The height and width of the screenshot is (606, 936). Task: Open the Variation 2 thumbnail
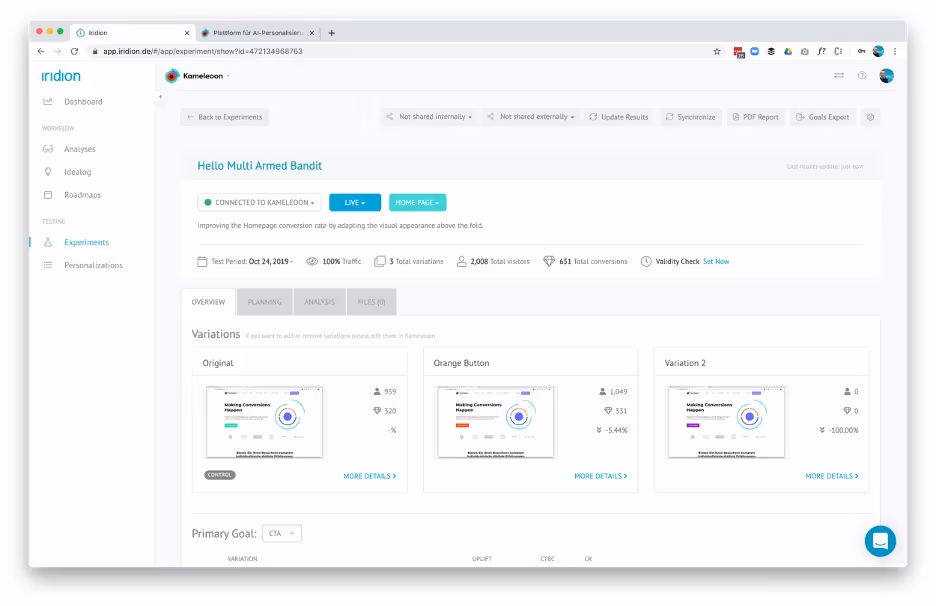click(x=726, y=422)
